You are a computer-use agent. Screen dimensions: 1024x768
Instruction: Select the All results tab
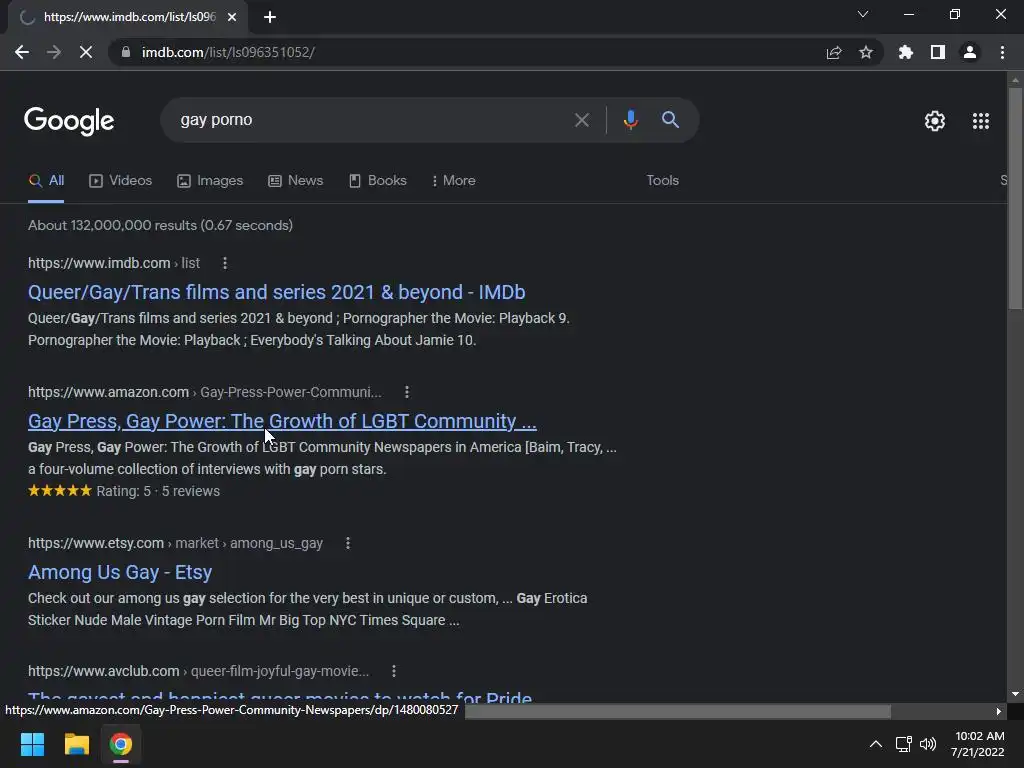[x=46, y=181]
